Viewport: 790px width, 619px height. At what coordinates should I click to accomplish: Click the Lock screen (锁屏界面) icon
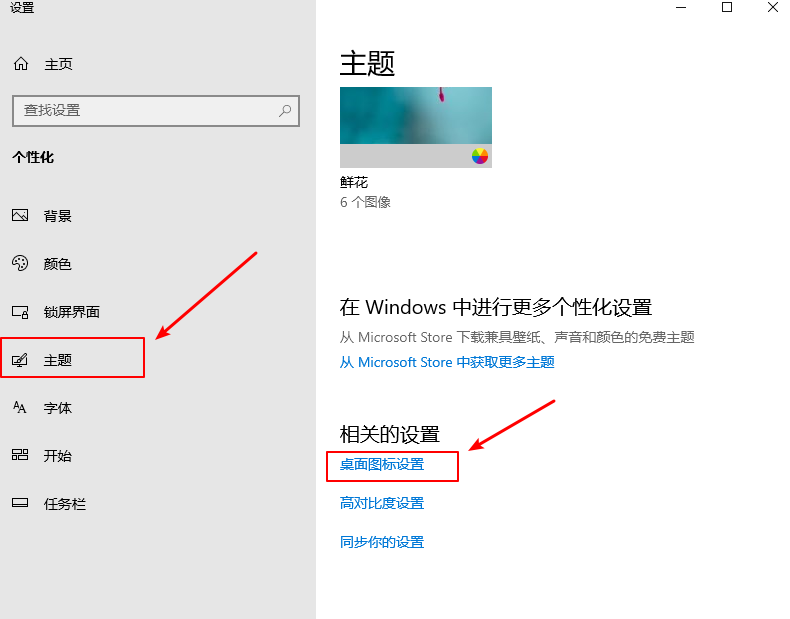tap(20, 312)
